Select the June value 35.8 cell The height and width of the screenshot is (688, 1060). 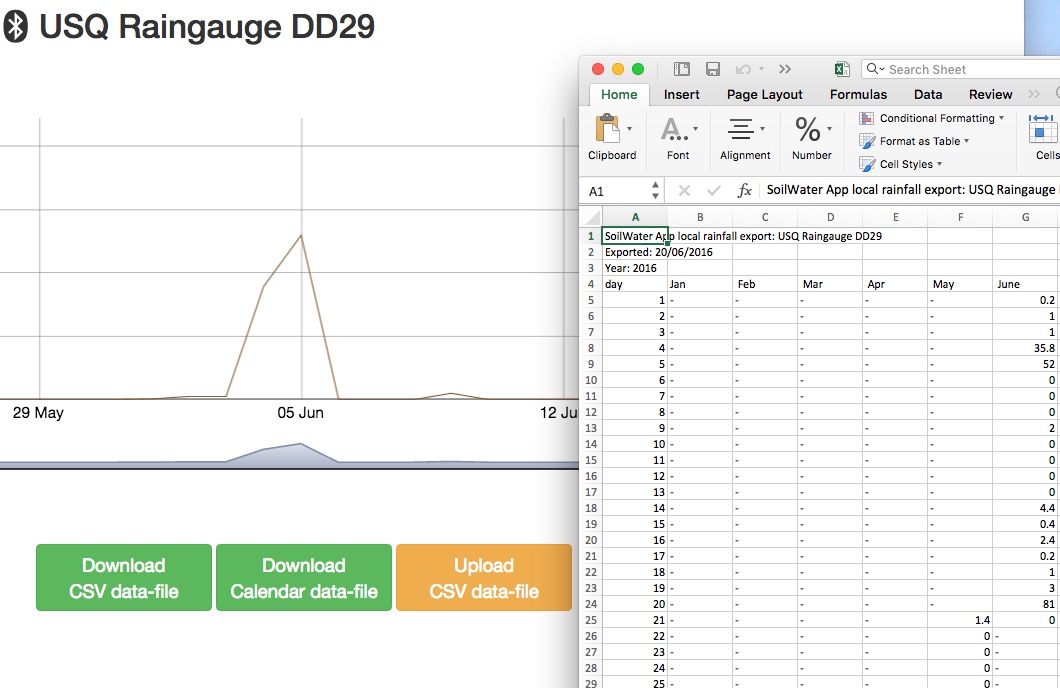tap(1026, 348)
